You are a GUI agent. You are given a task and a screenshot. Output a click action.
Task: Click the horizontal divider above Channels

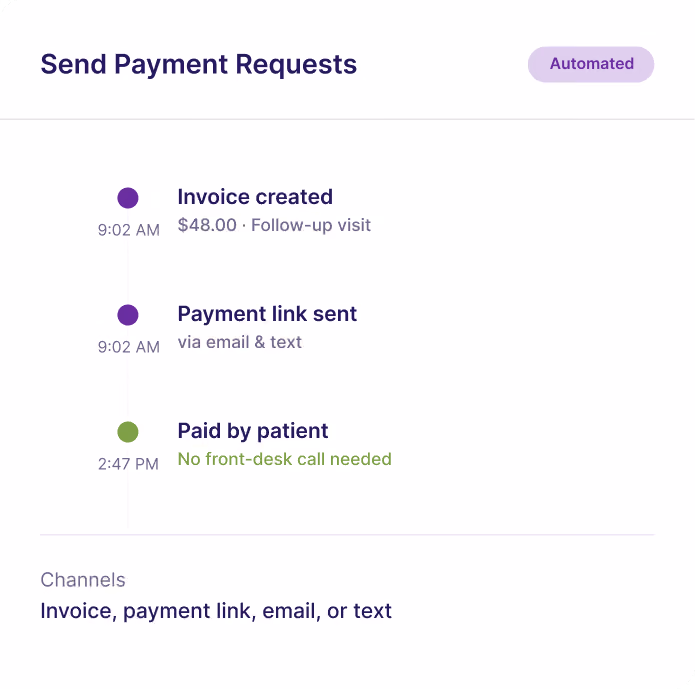click(347, 535)
